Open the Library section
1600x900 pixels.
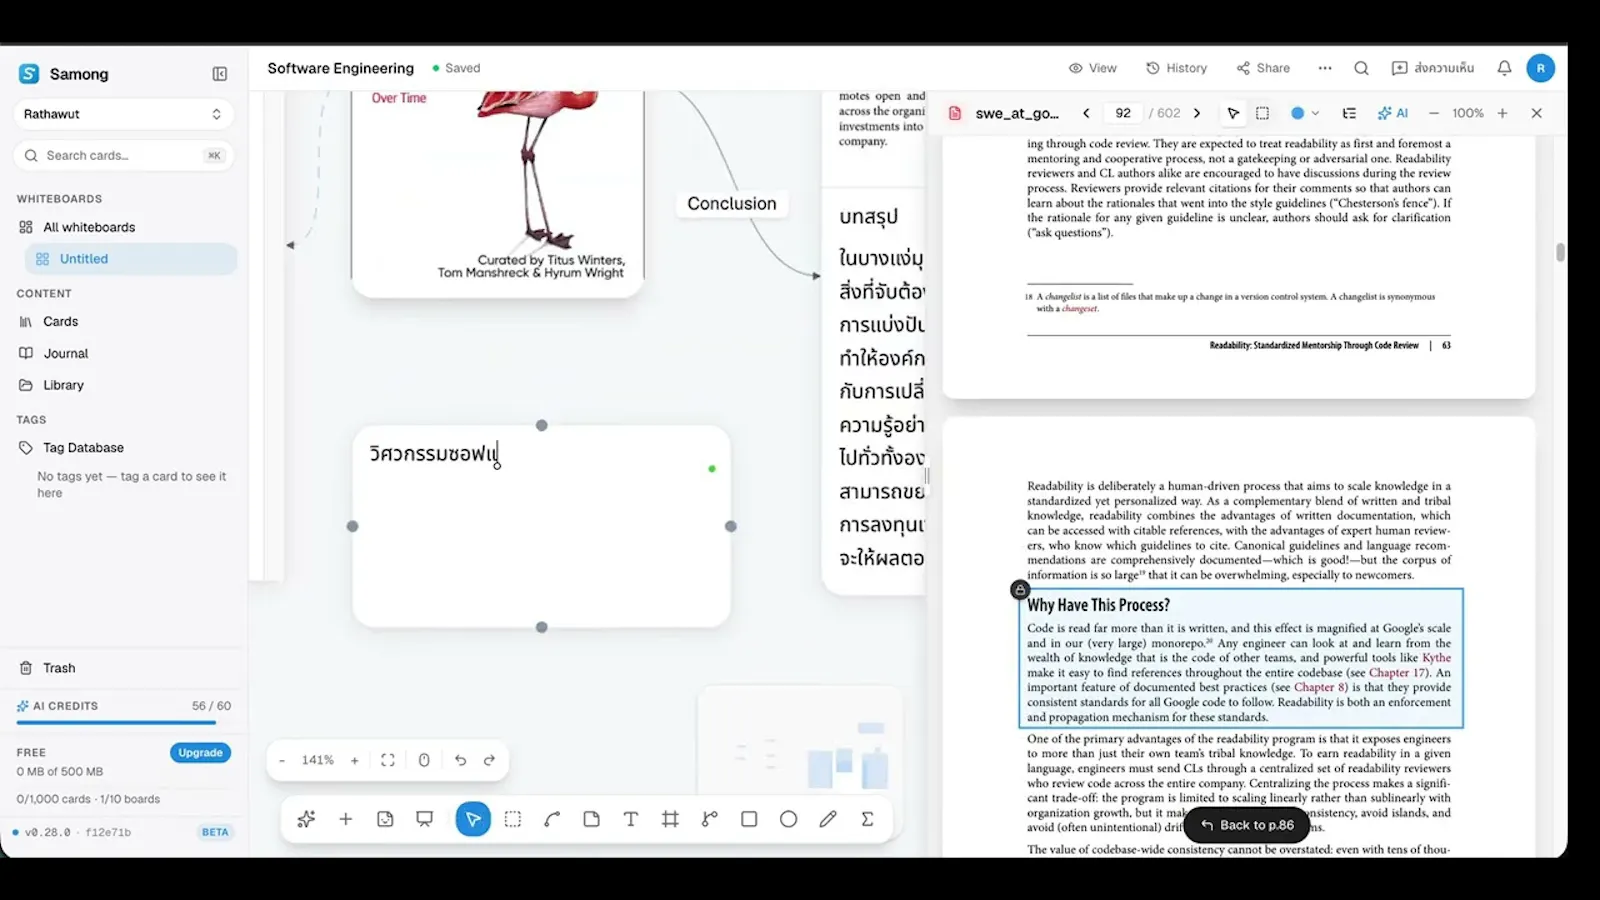coord(63,385)
